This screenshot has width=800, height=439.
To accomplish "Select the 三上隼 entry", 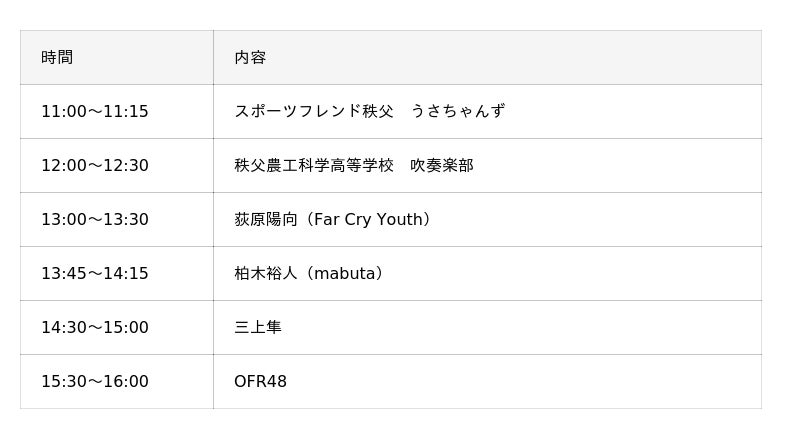I will tap(258, 328).
